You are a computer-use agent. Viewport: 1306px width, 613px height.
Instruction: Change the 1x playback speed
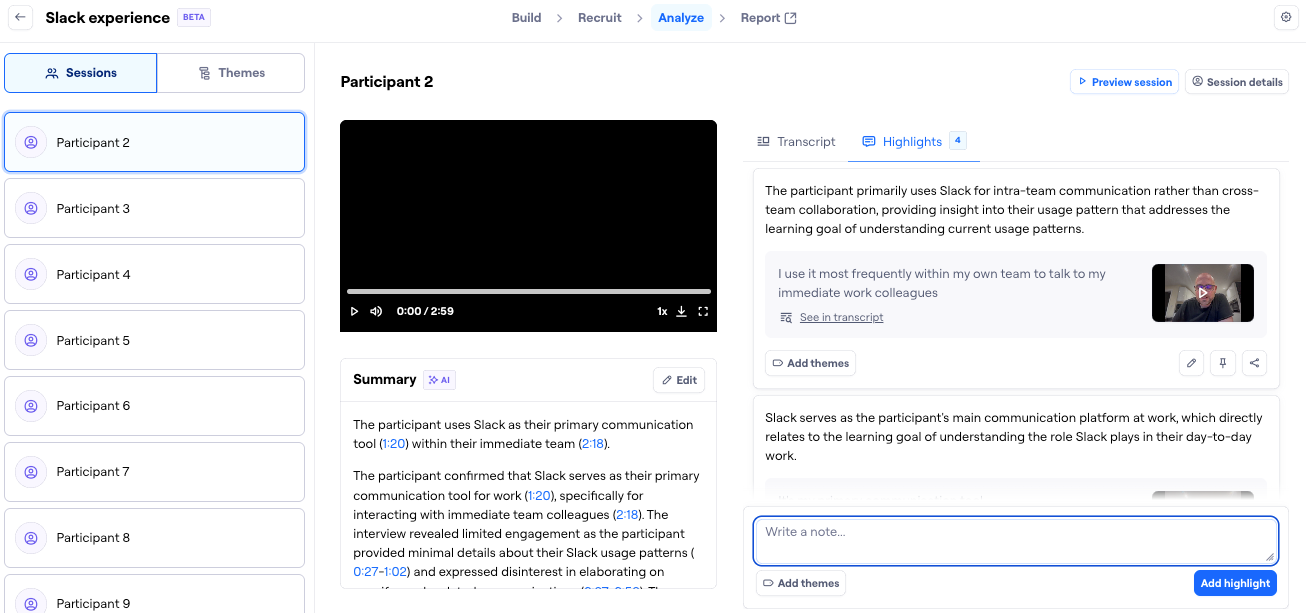[662, 311]
